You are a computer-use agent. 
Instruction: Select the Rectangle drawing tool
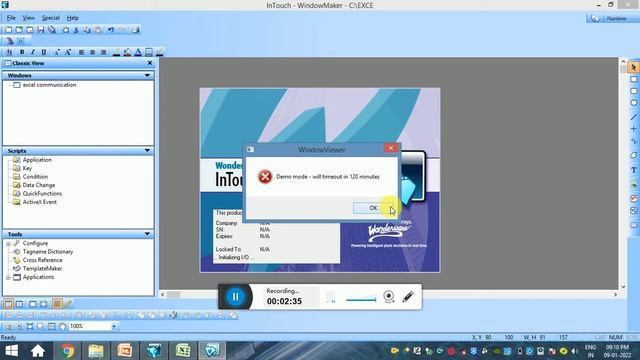[x=633, y=80]
